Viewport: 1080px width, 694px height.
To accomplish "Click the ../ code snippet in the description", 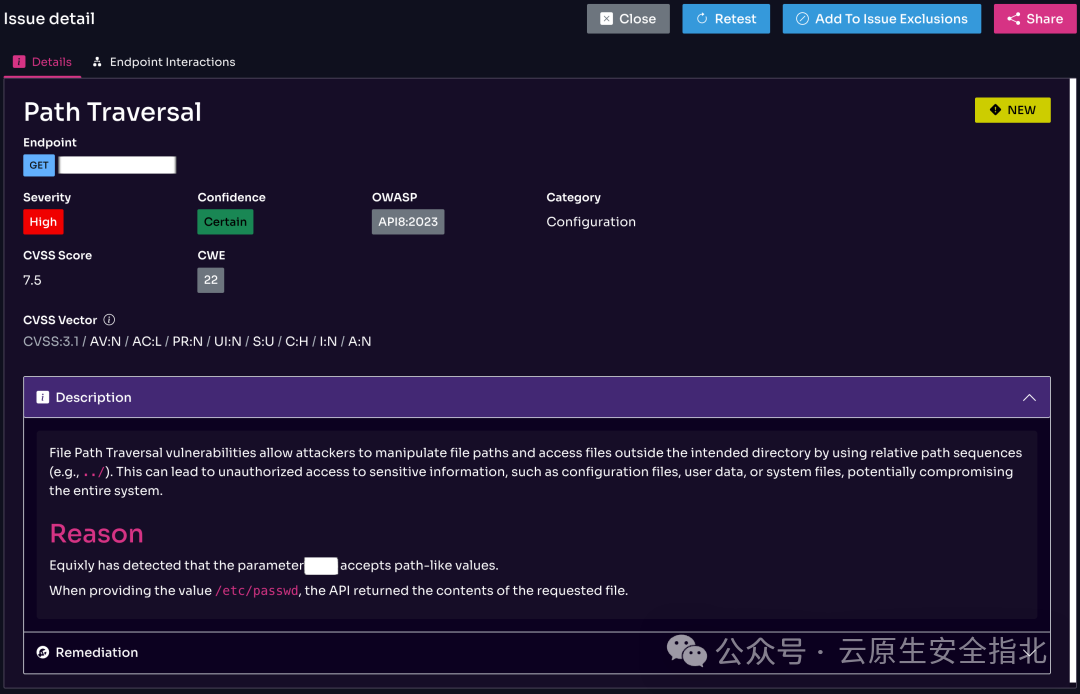I will 93,472.
